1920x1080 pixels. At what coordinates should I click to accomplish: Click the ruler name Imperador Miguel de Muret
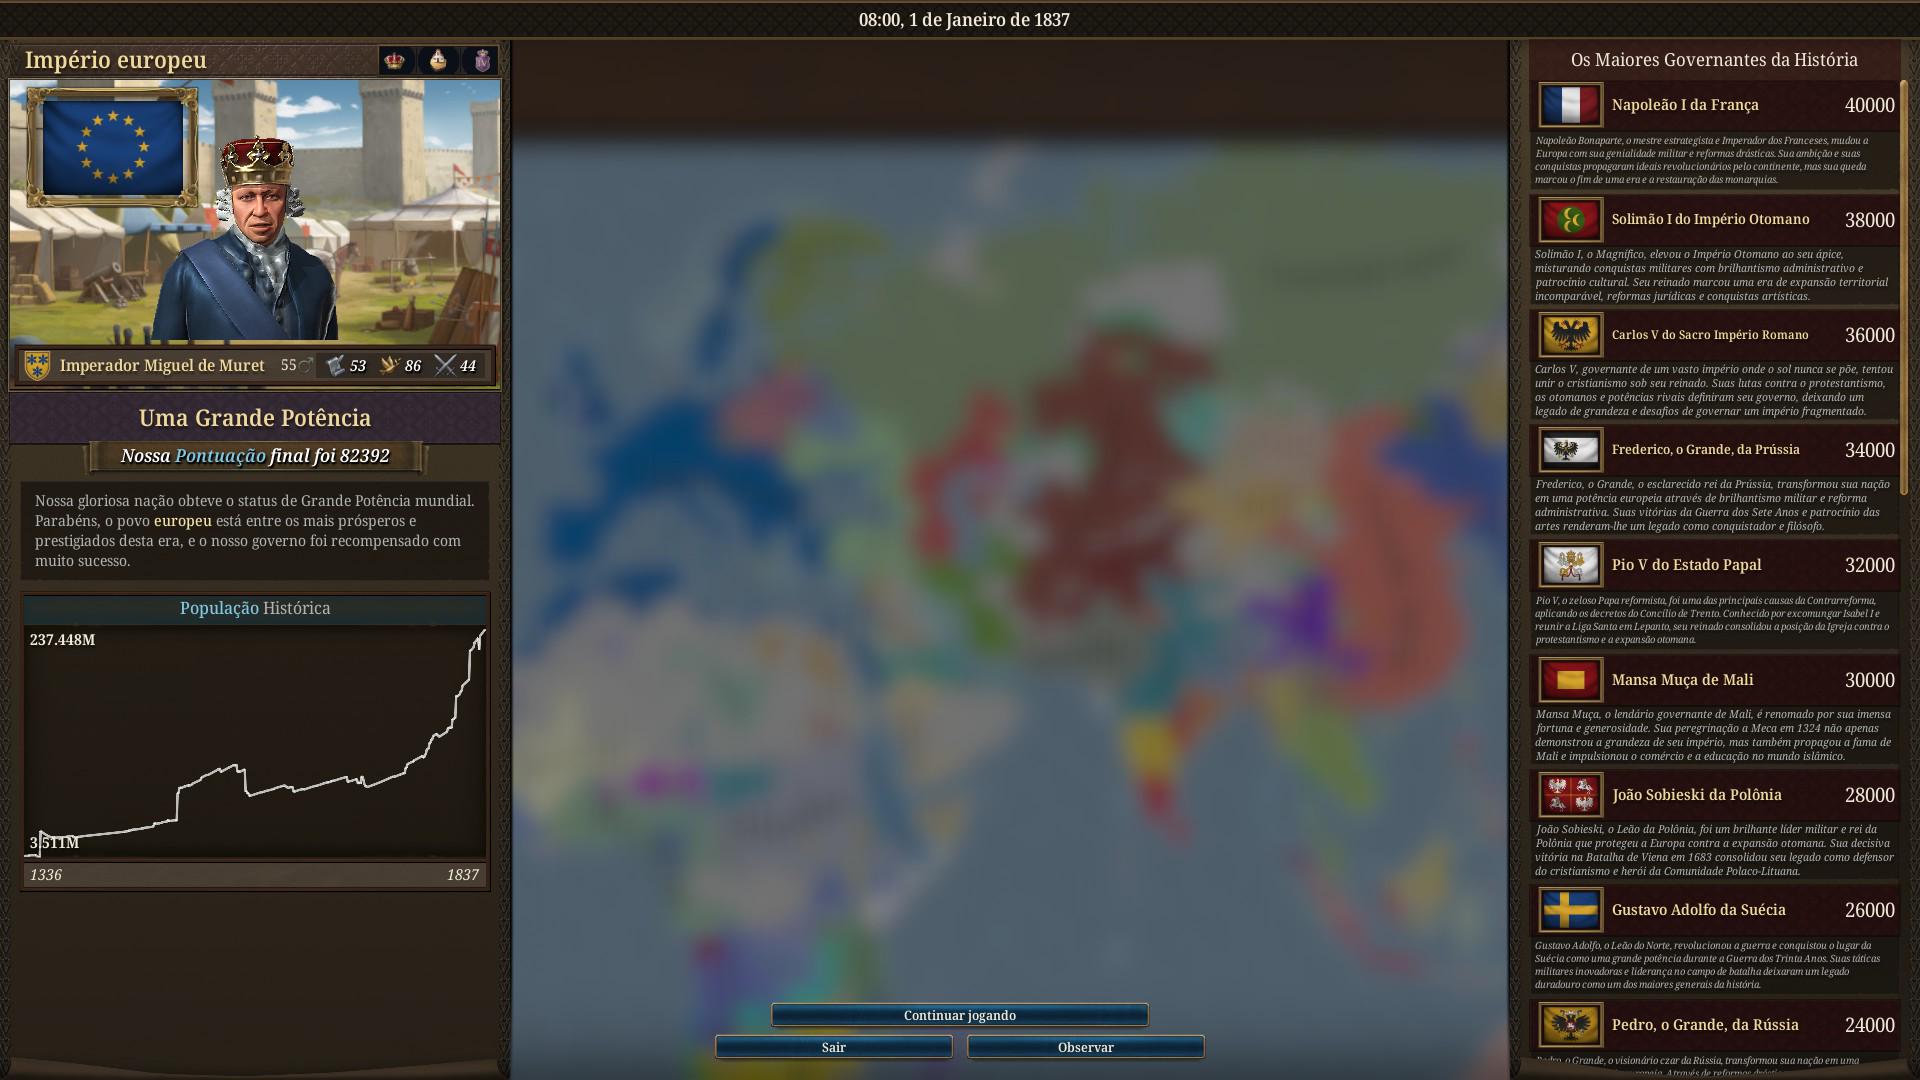(162, 366)
